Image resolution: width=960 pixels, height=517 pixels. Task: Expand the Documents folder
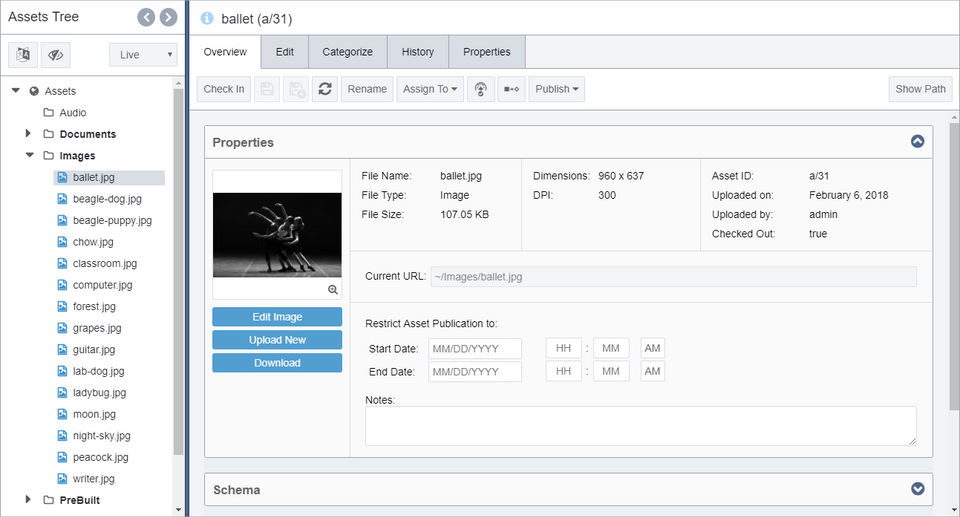(x=28, y=134)
